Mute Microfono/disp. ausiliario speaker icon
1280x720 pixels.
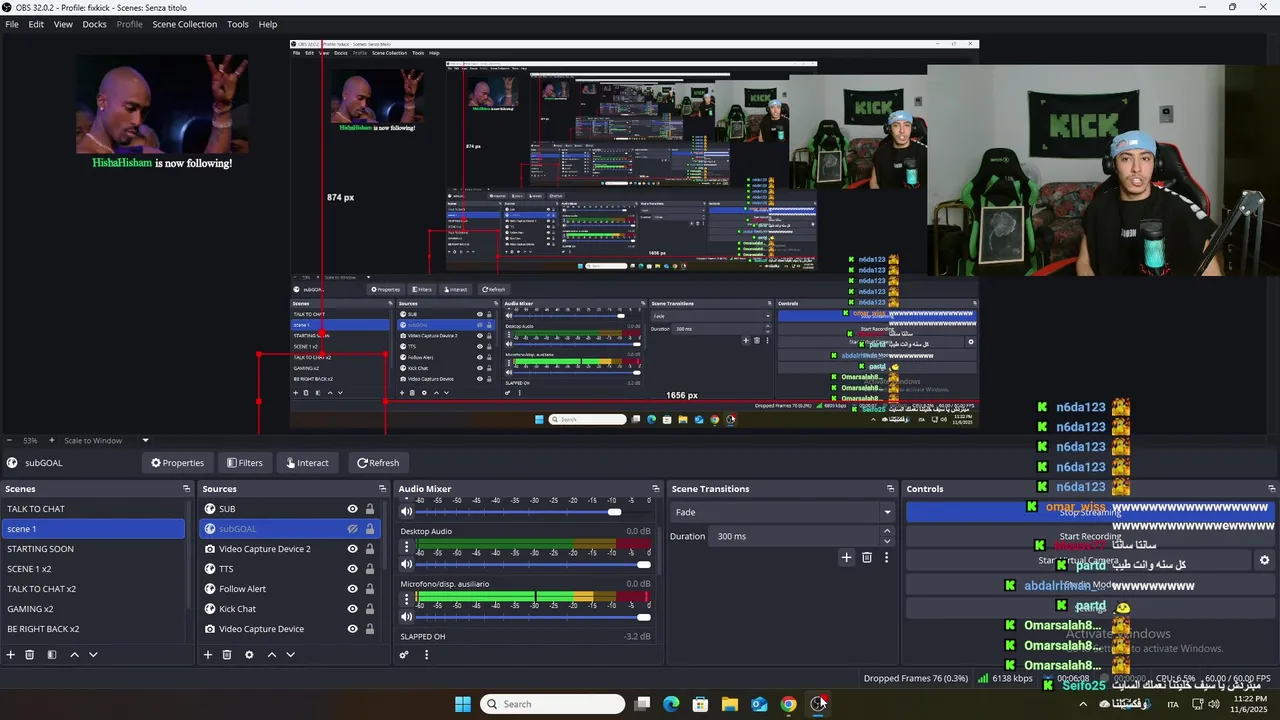coord(407,617)
